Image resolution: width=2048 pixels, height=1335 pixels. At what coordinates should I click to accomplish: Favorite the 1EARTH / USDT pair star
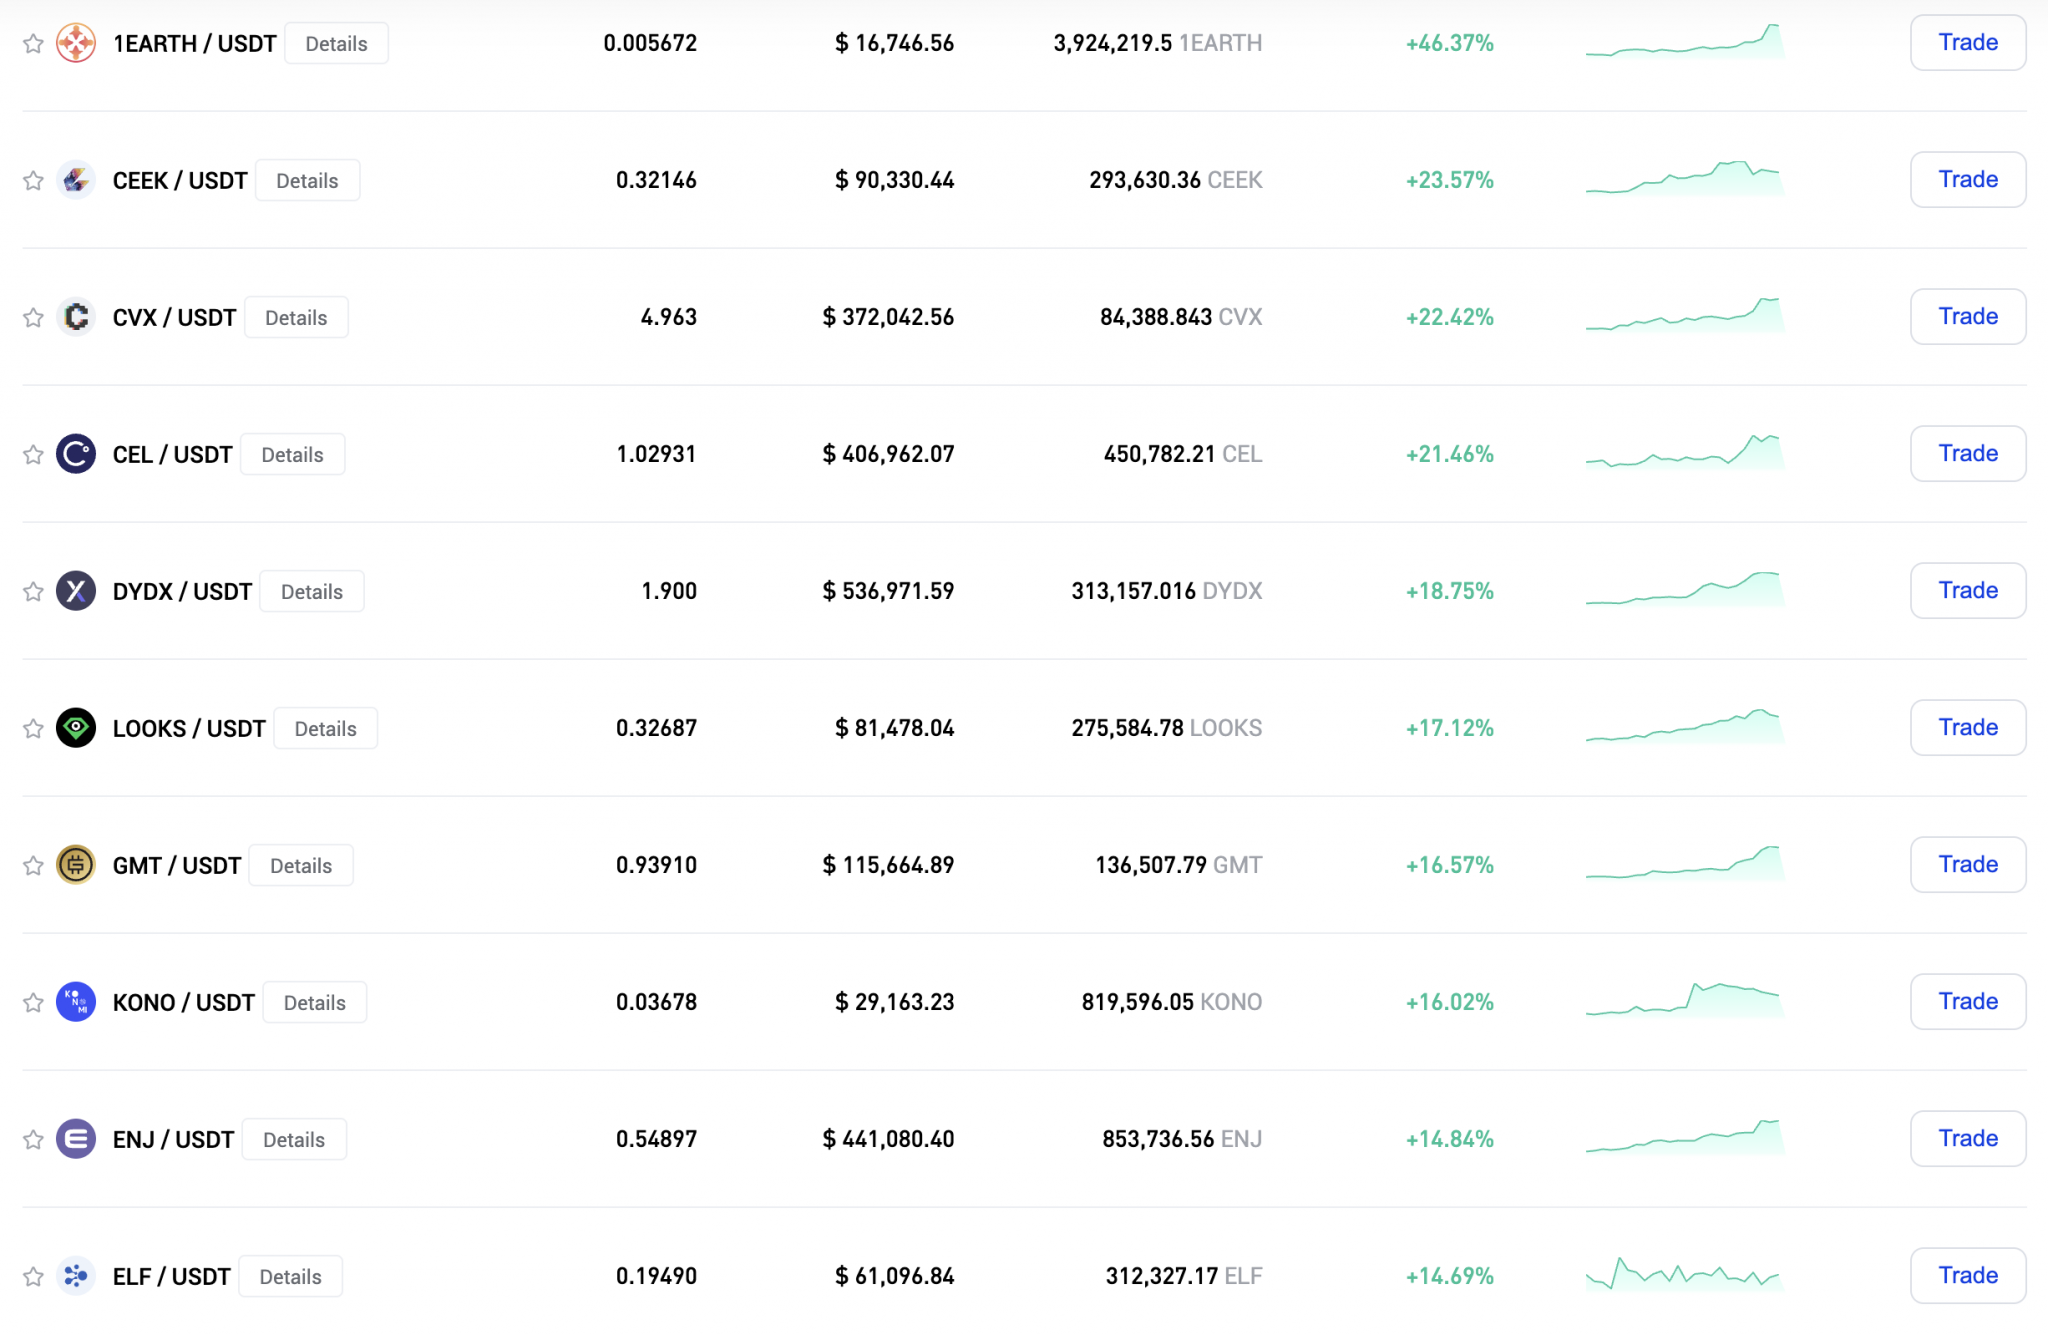(33, 43)
